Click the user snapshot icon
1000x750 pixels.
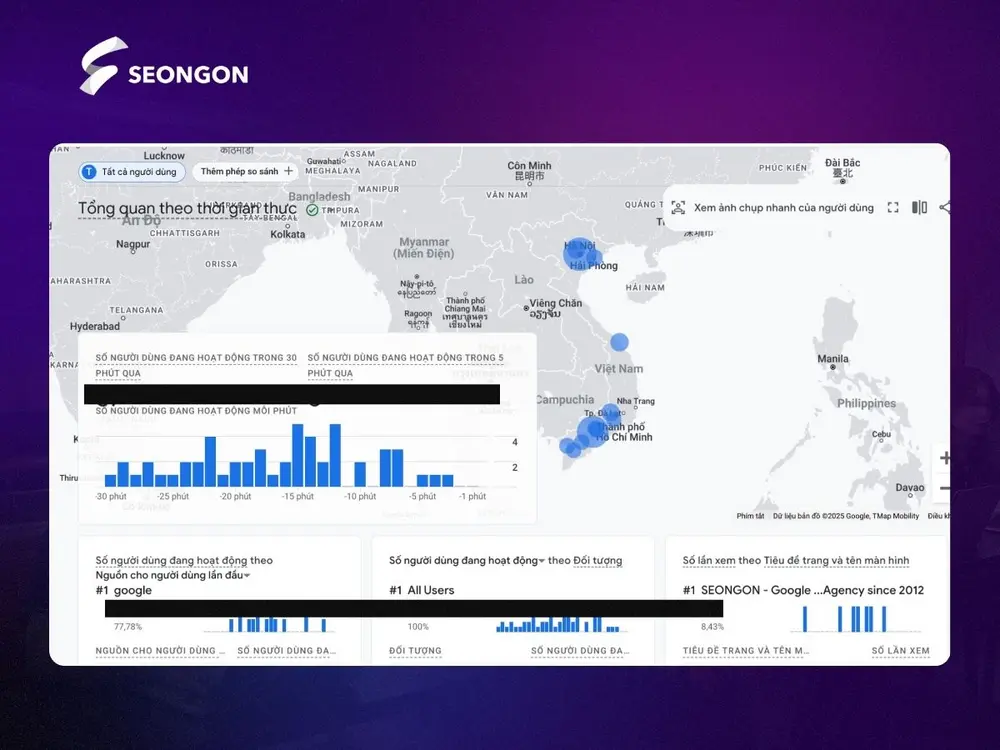tap(678, 207)
